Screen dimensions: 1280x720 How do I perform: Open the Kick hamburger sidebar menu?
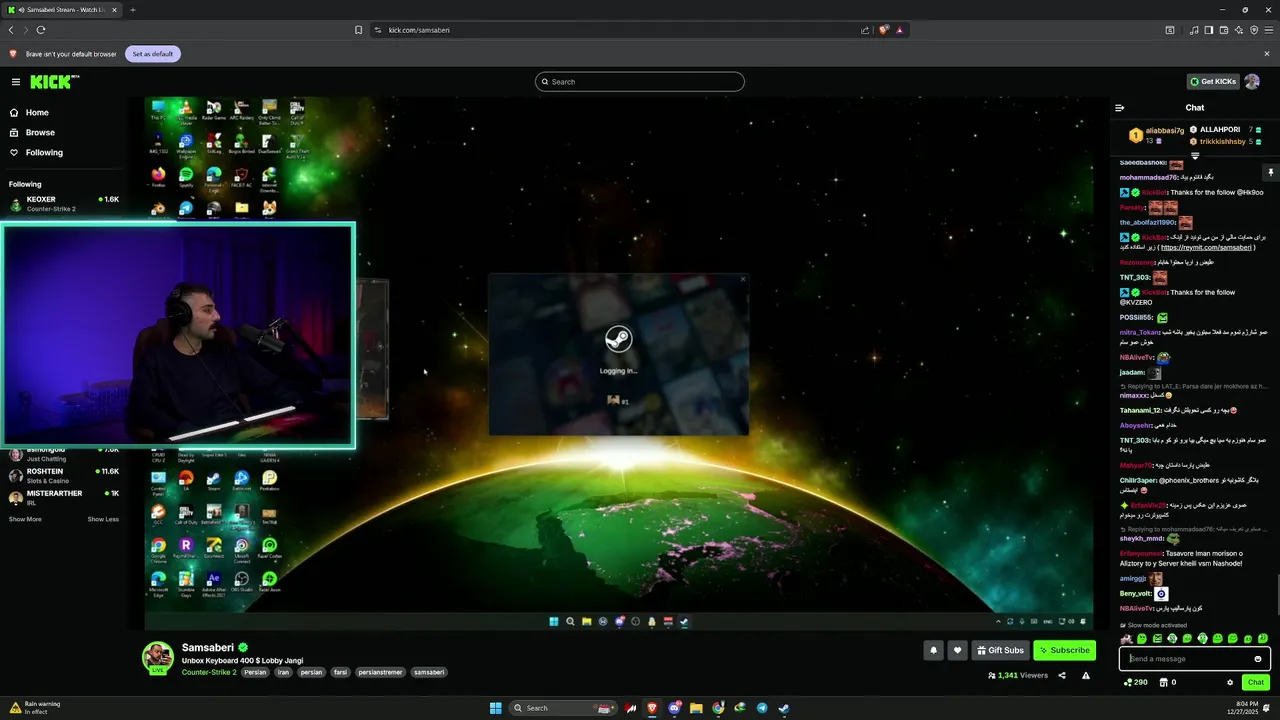[16, 82]
